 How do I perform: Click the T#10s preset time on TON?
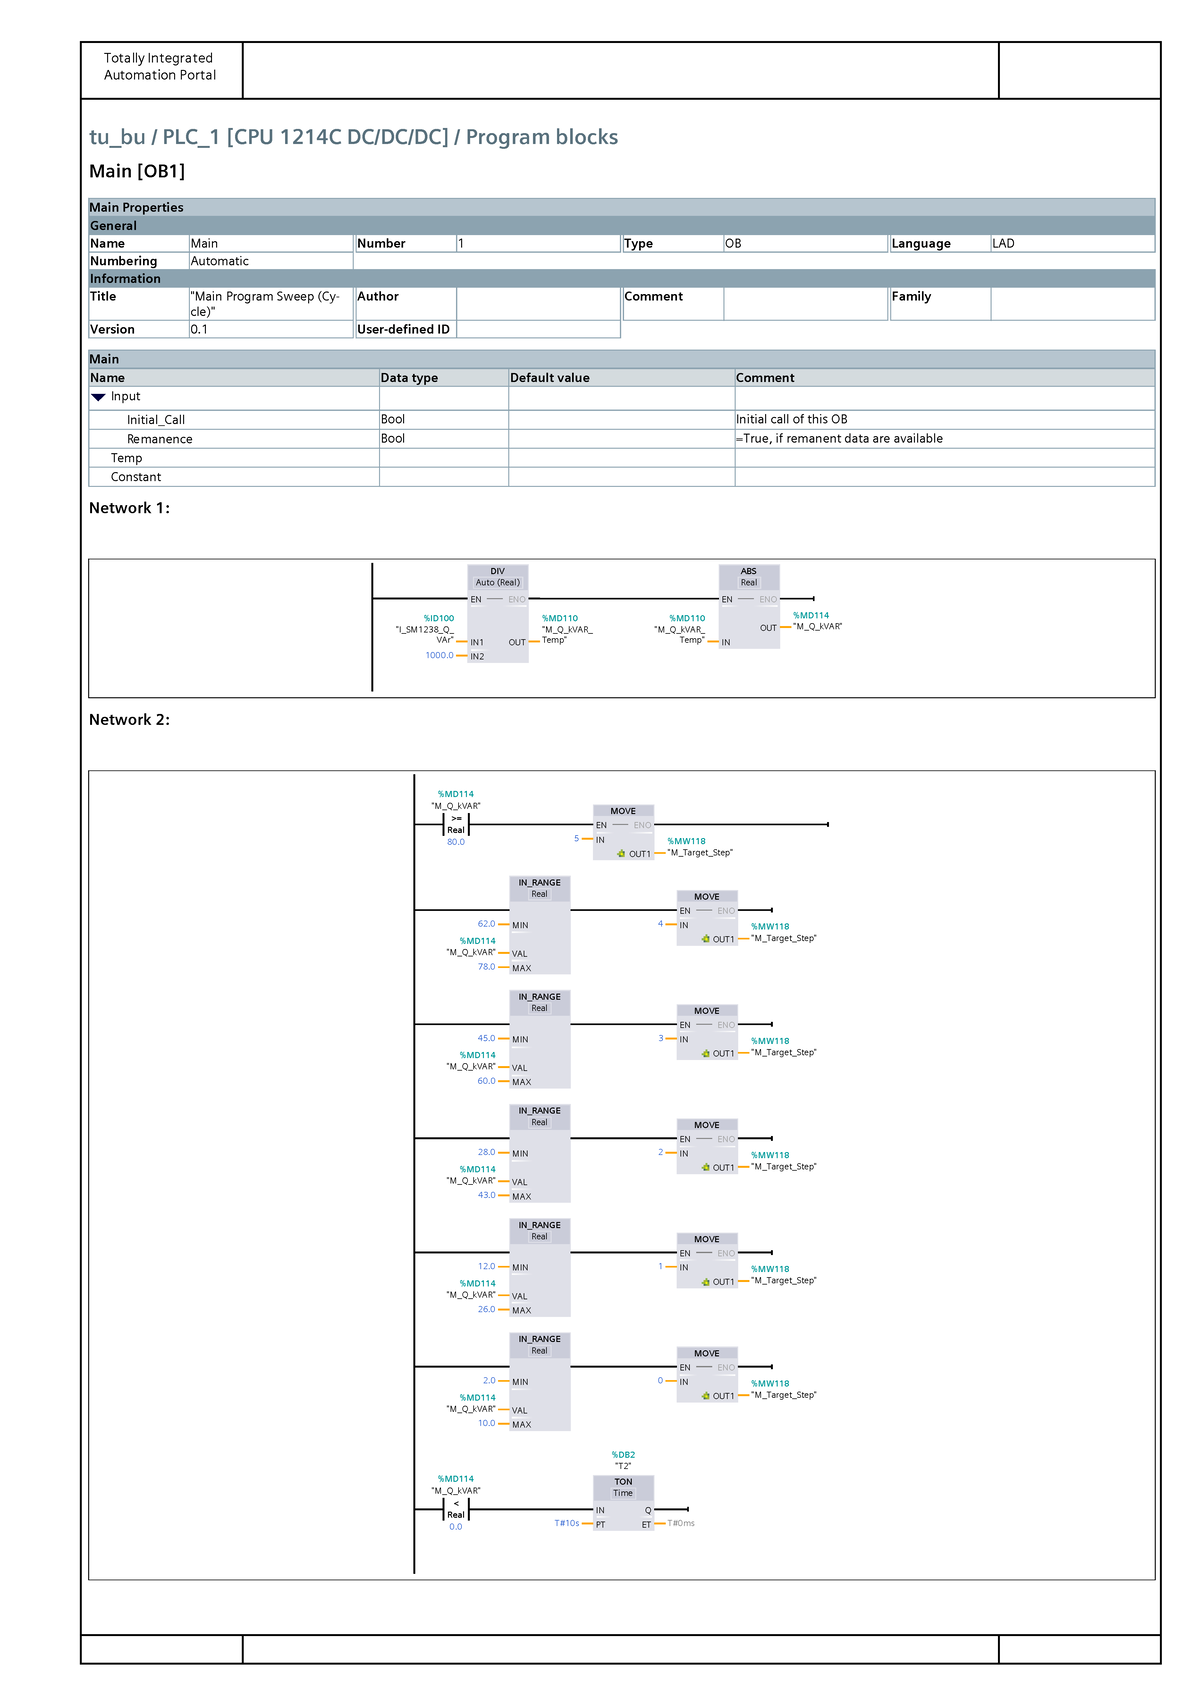(567, 1523)
